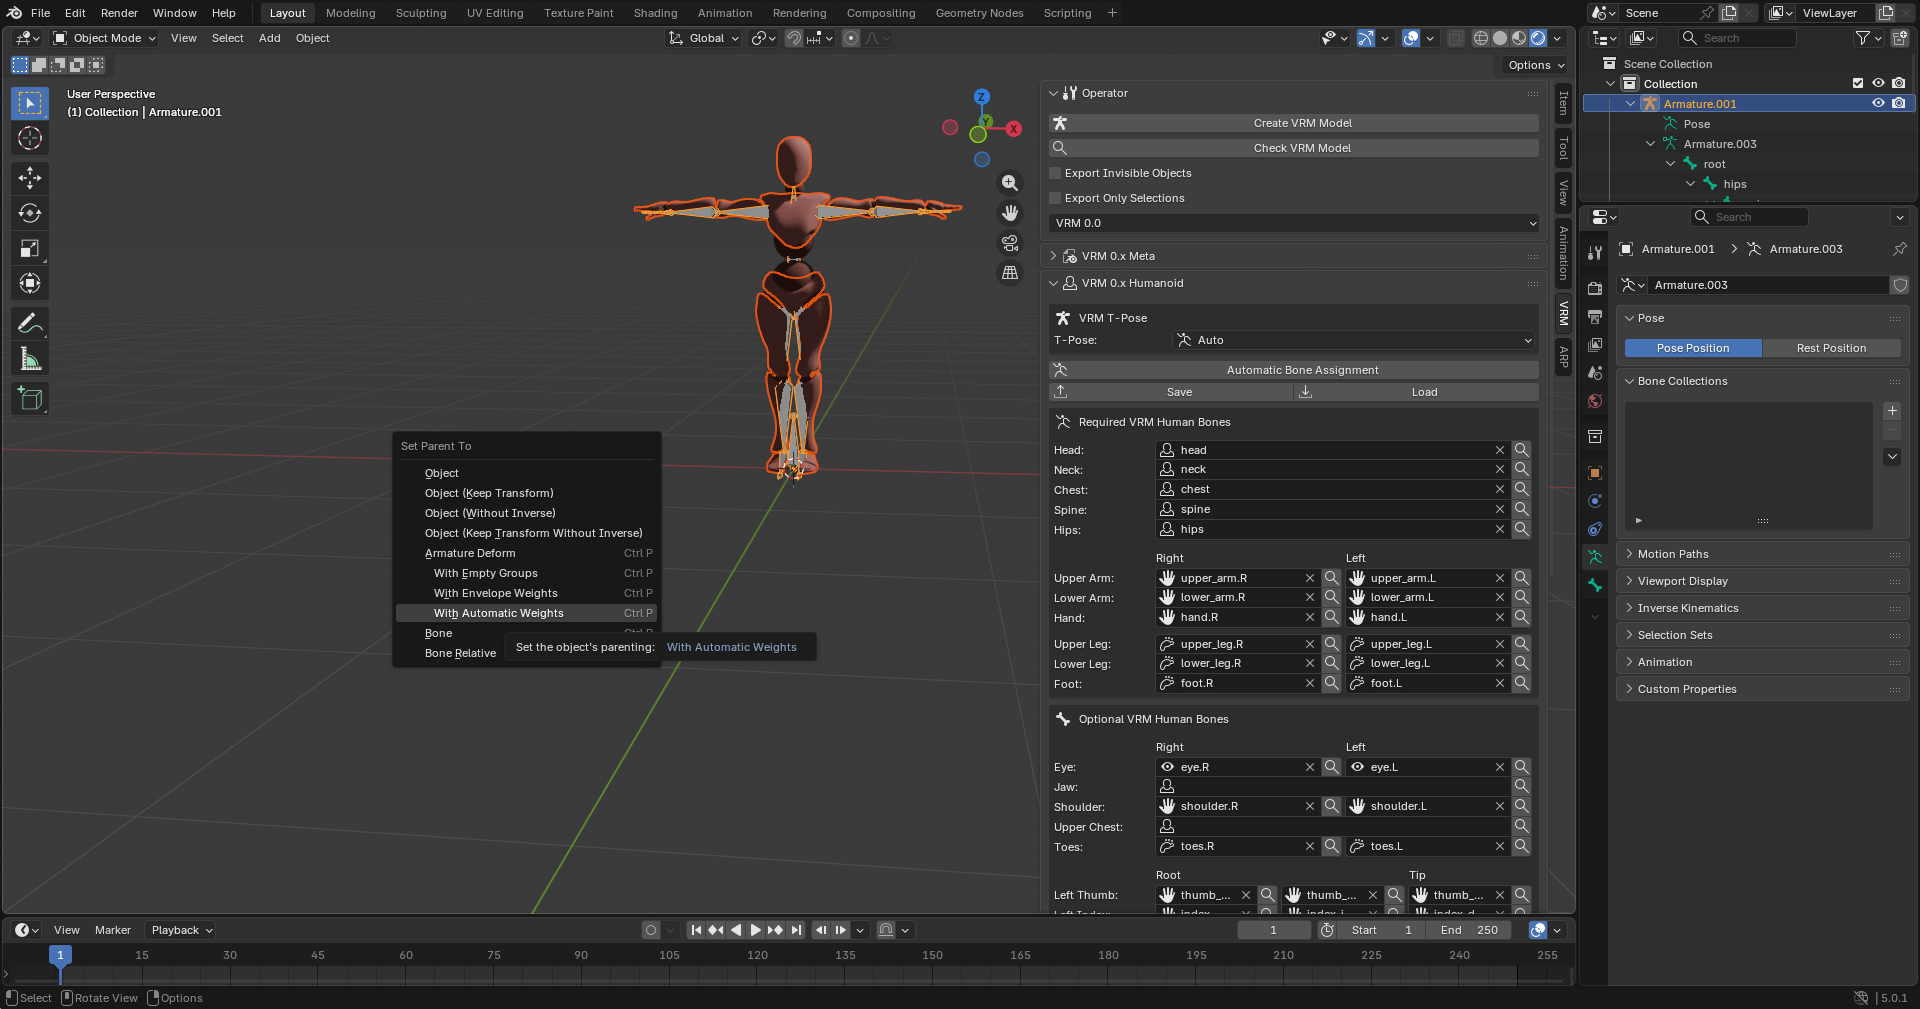Screen dimensions: 1920x1009
Task: Toggle Collection exclude checkbox in outliner
Action: click(x=1858, y=84)
